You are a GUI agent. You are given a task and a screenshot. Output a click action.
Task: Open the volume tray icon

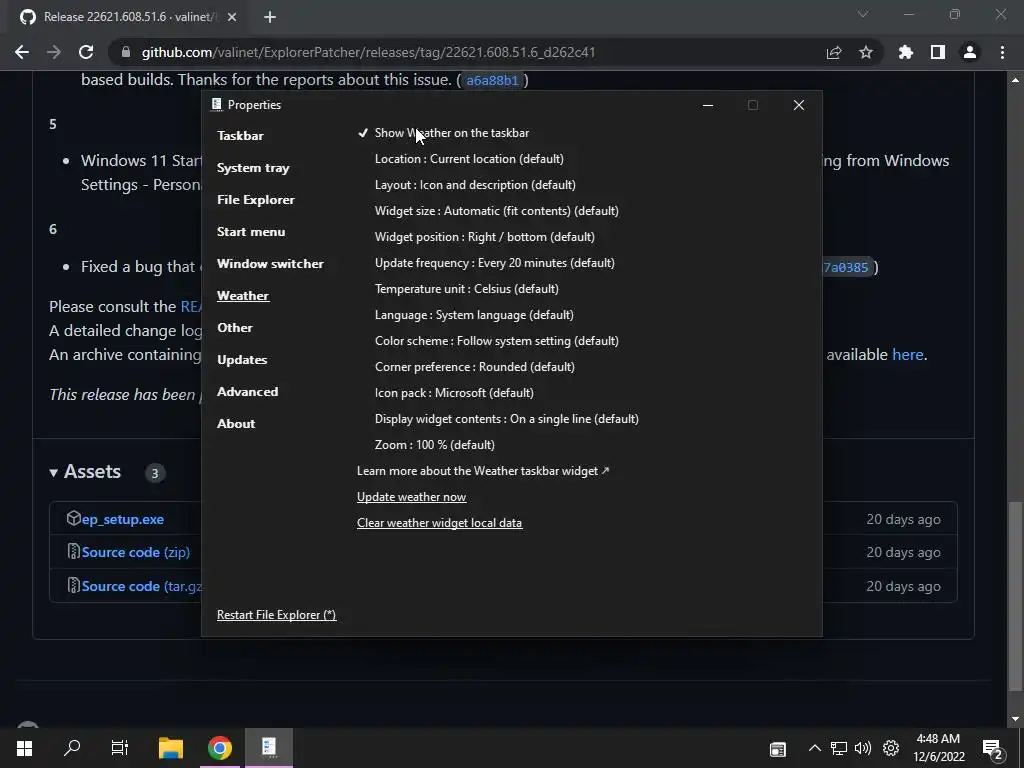863,748
